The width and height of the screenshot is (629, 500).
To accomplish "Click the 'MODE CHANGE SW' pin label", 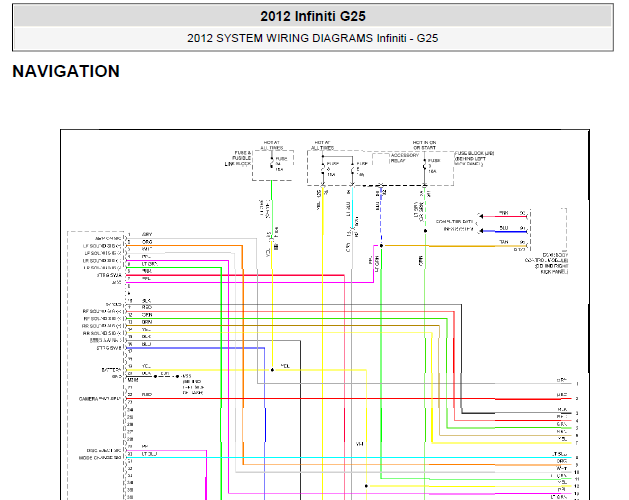I will click(x=100, y=458).
